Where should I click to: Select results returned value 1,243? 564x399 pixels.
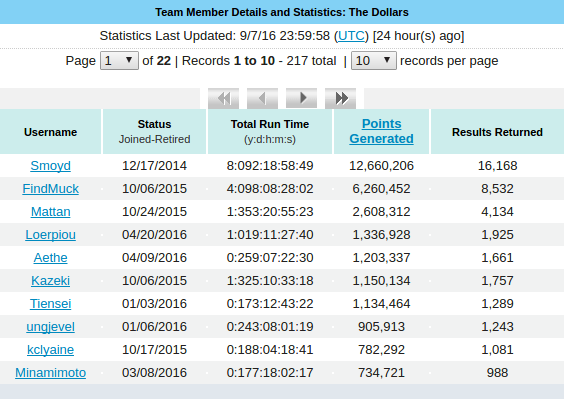pyautogui.click(x=497, y=327)
